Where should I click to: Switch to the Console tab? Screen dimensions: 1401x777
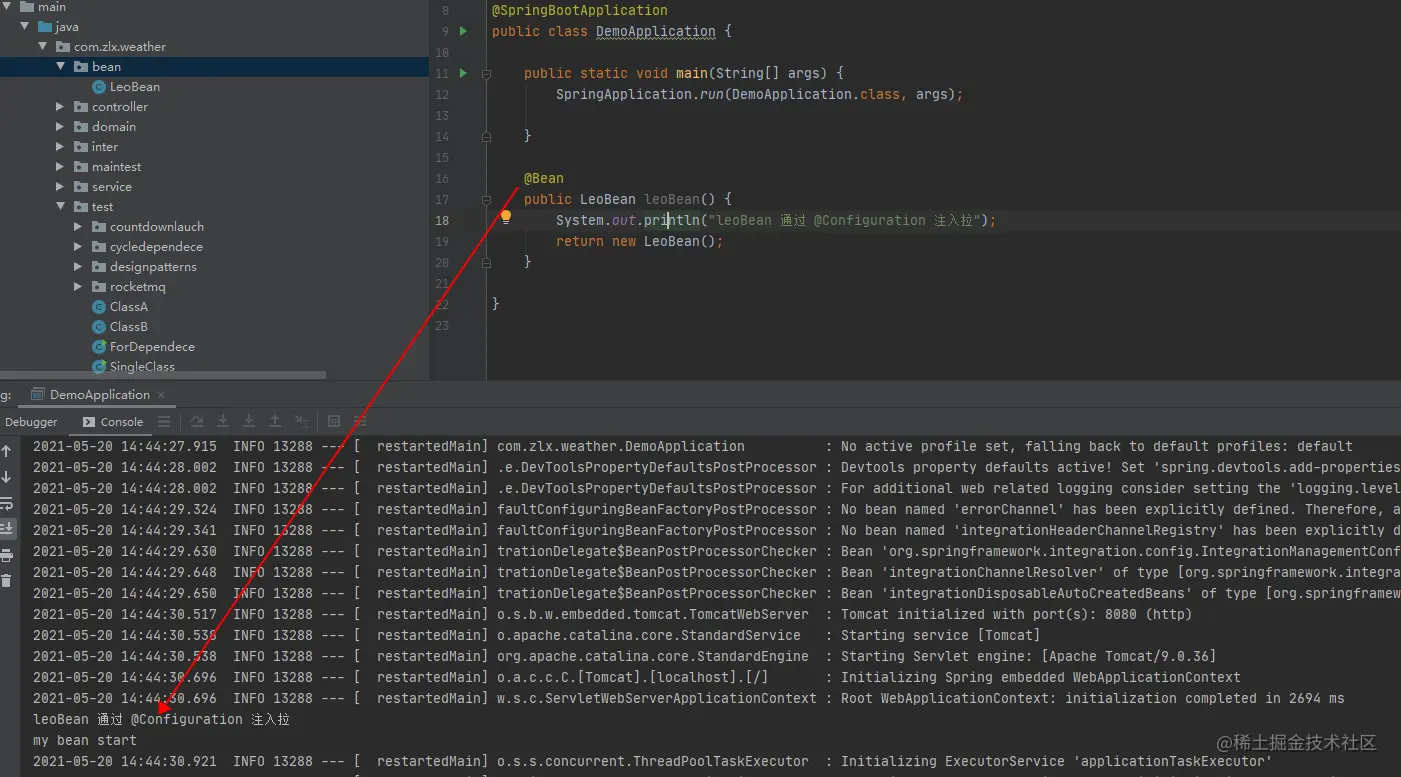click(x=113, y=422)
